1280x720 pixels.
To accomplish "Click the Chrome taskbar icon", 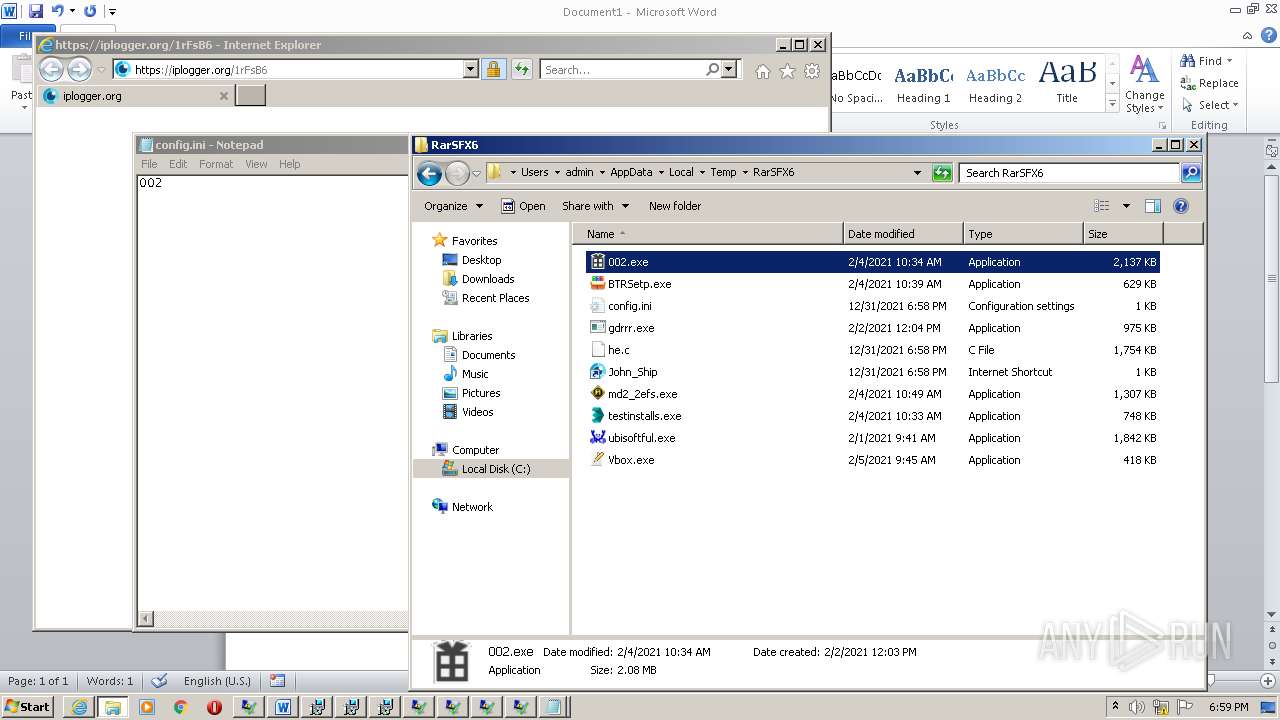I will (180, 707).
